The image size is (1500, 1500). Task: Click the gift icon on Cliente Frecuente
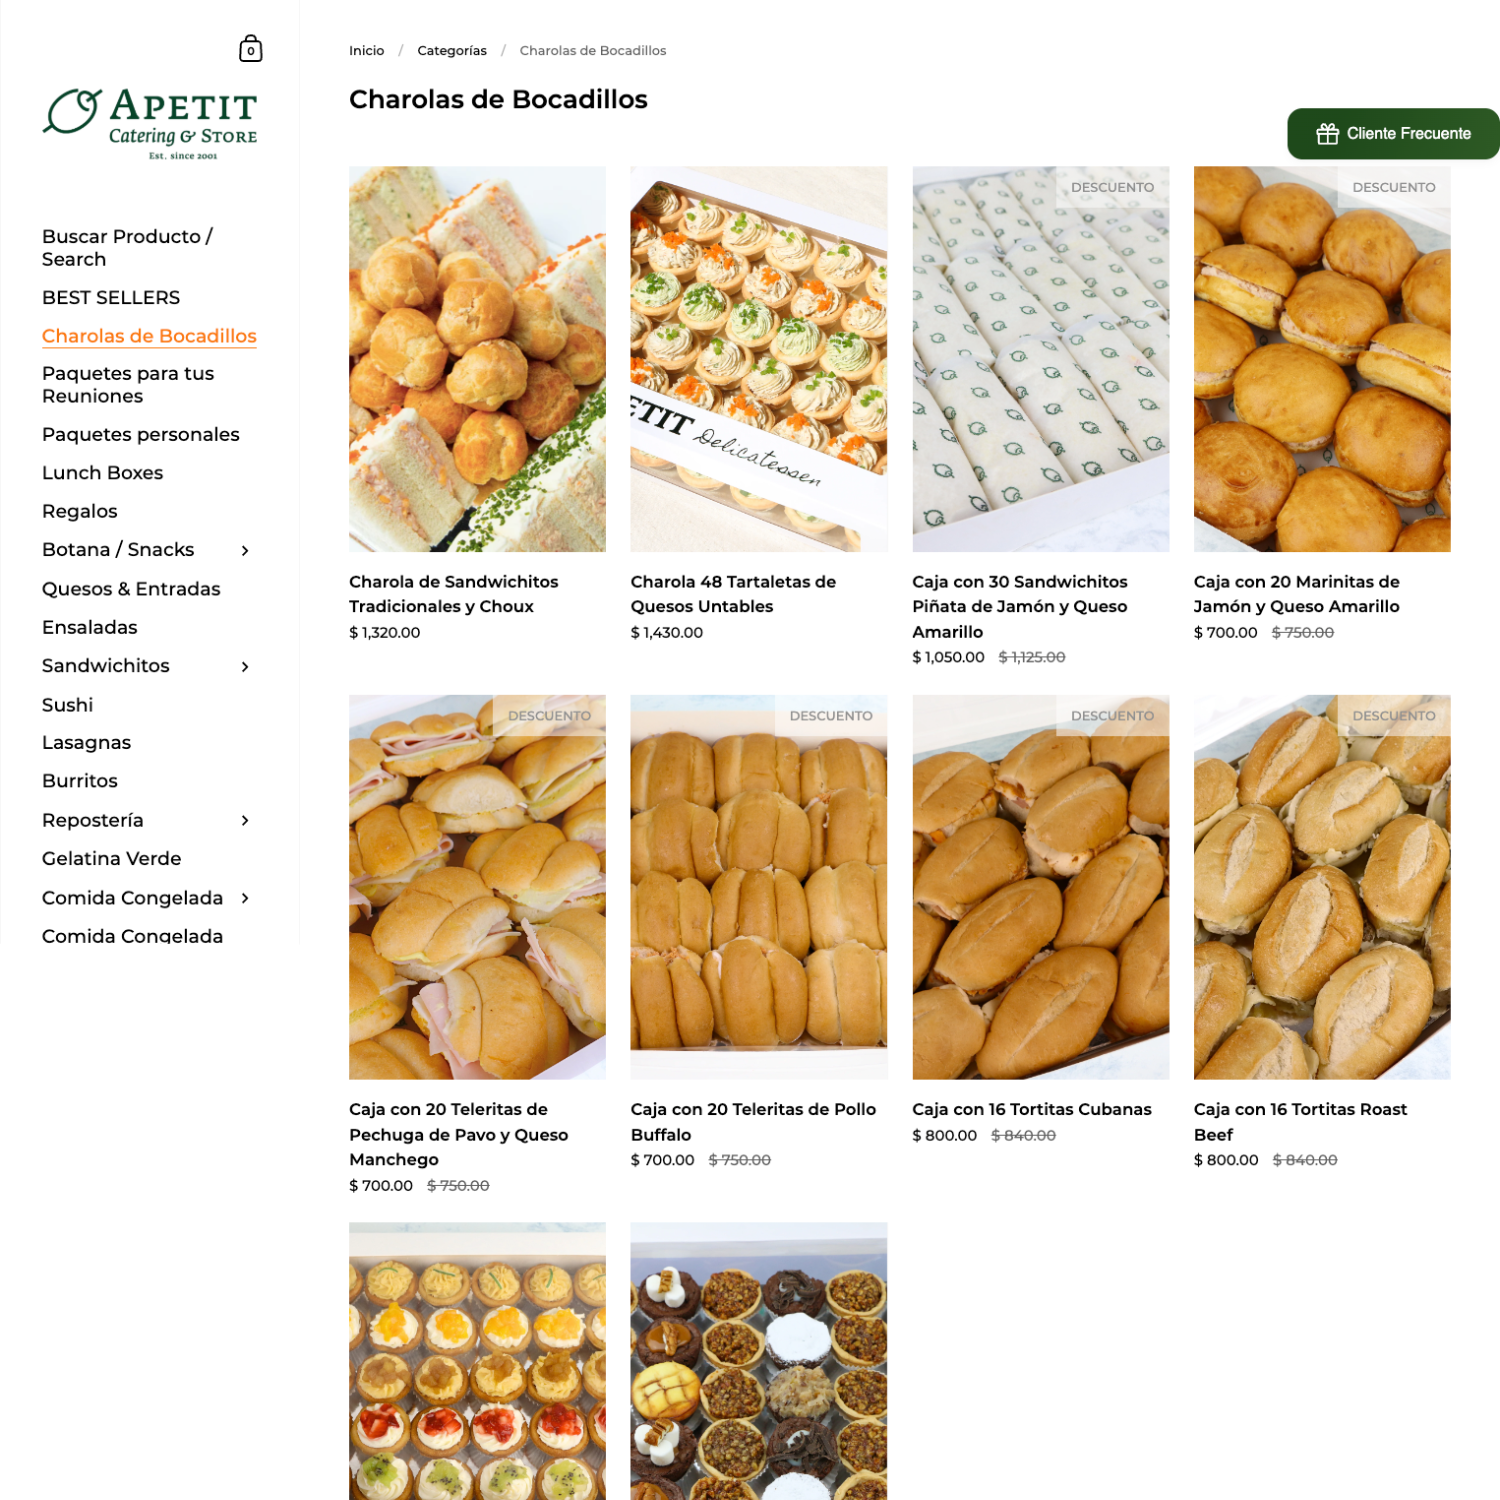pyautogui.click(x=1327, y=134)
